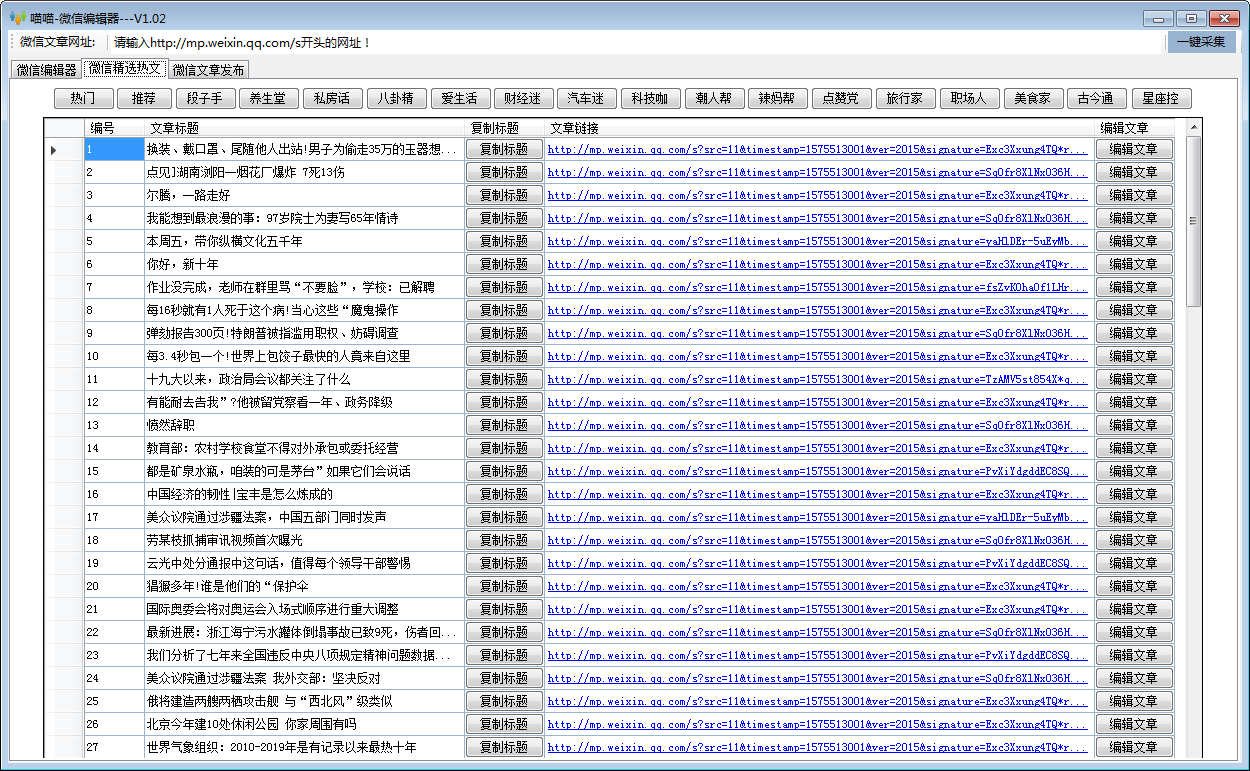This screenshot has height=771, width=1250.
Task: Click the 编号 column header
Action: [x=114, y=128]
